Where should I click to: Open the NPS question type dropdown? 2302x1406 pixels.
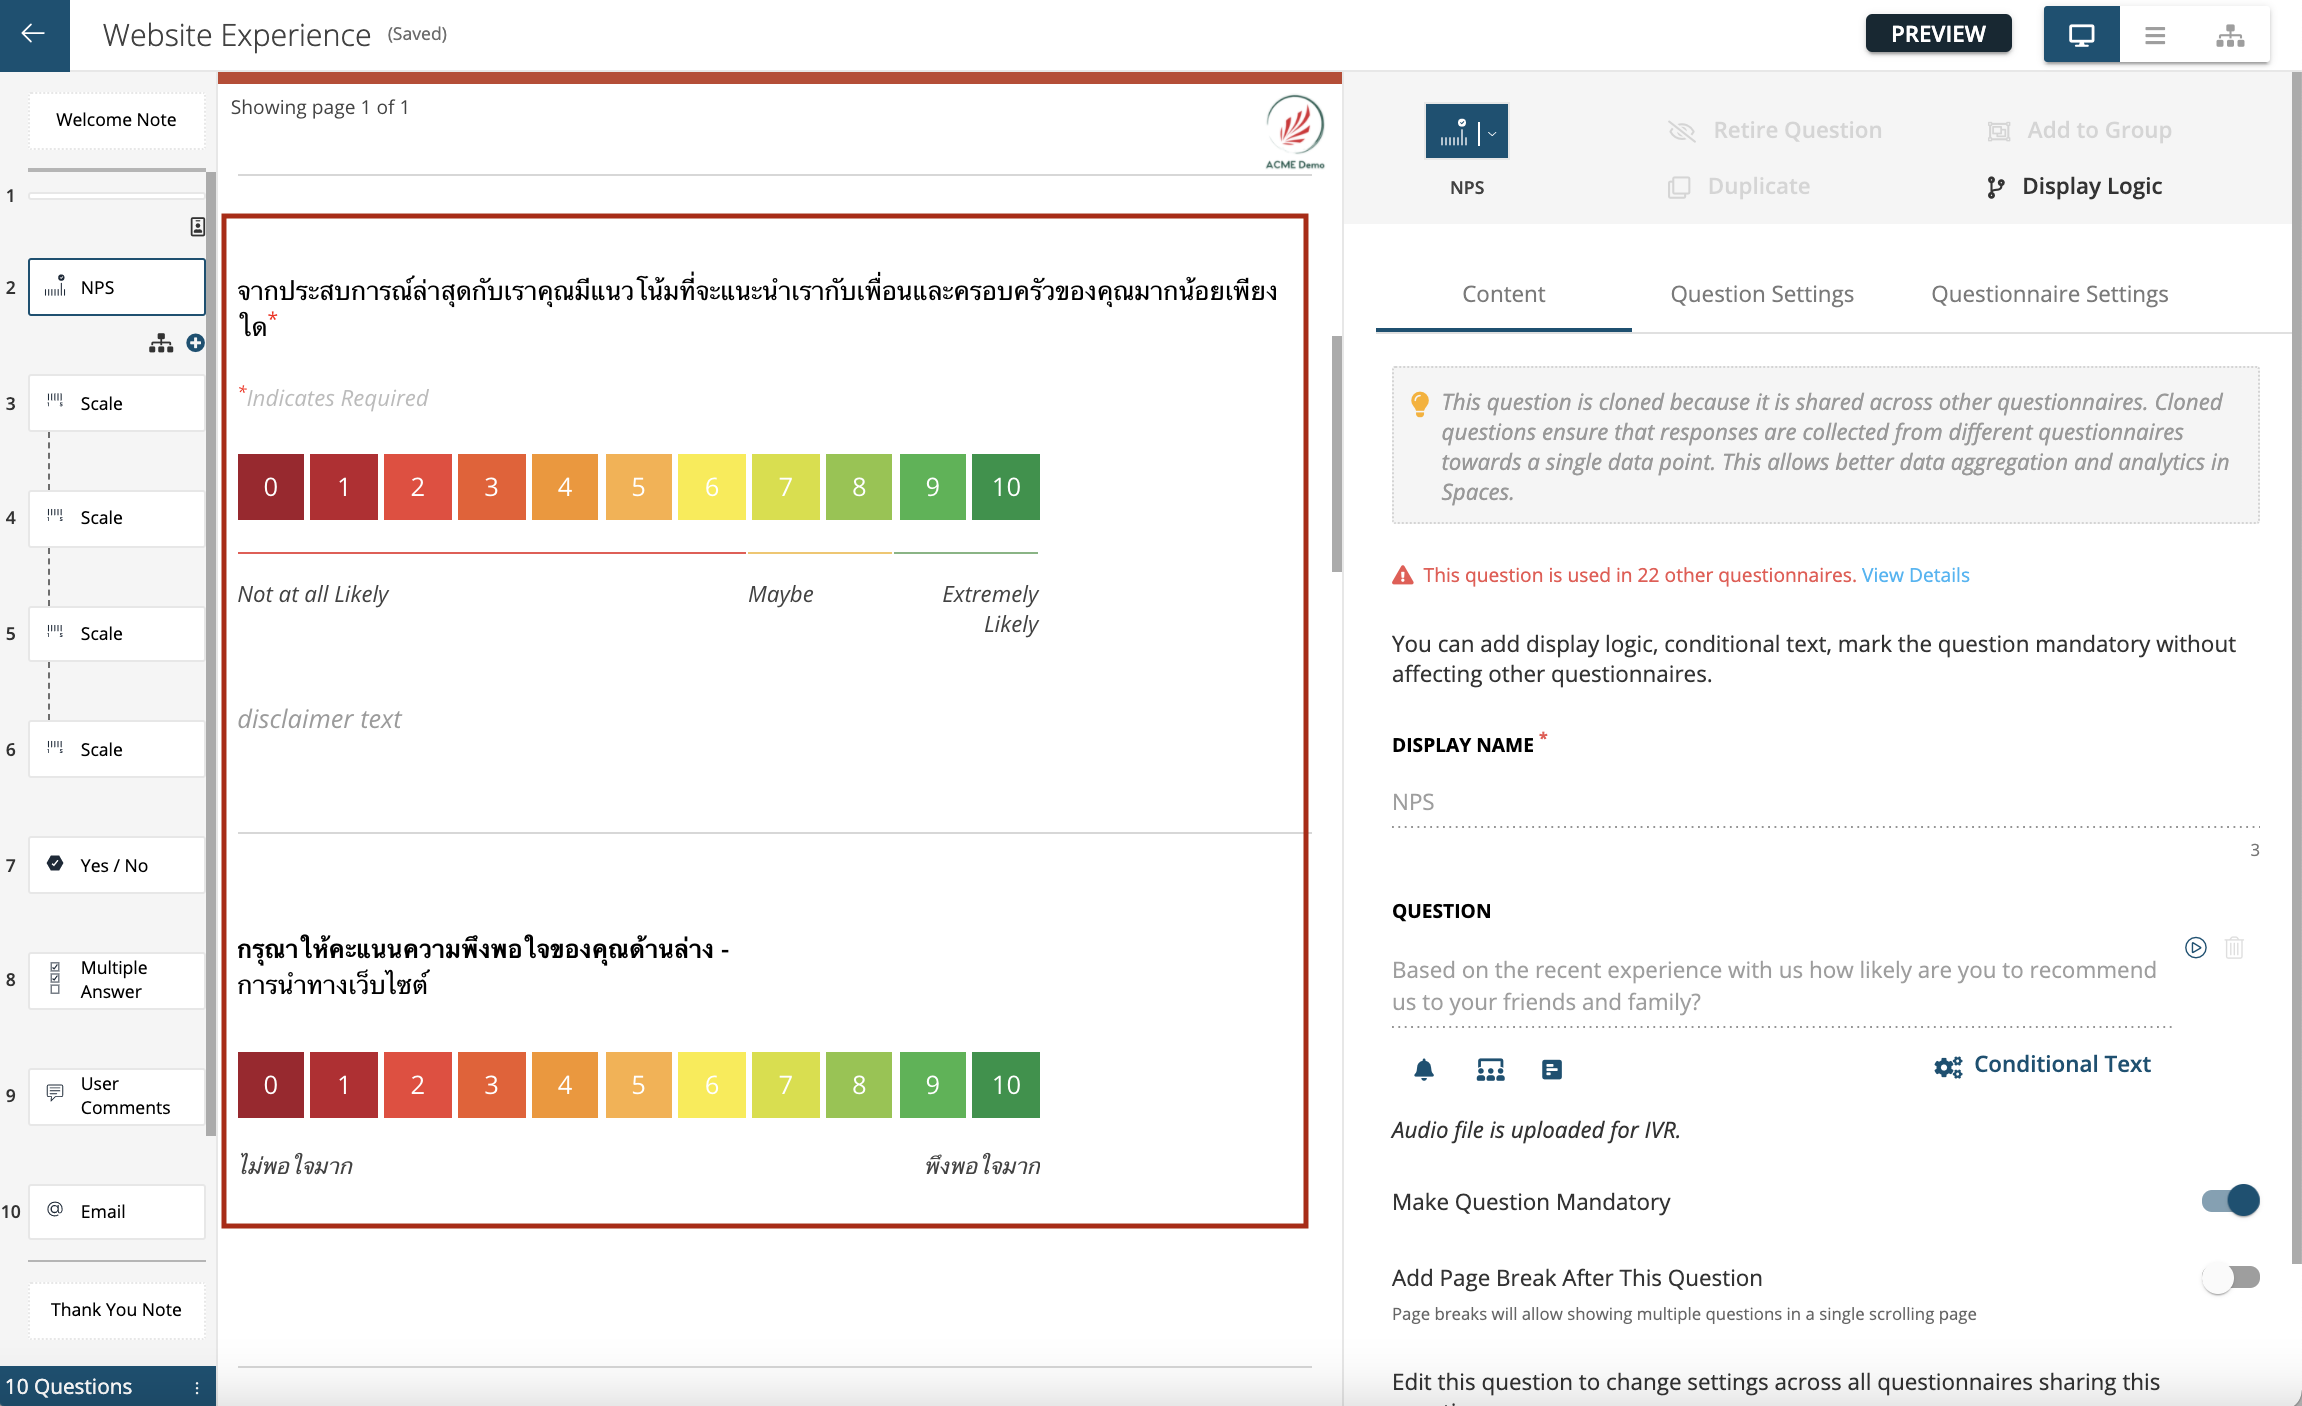tap(1467, 131)
